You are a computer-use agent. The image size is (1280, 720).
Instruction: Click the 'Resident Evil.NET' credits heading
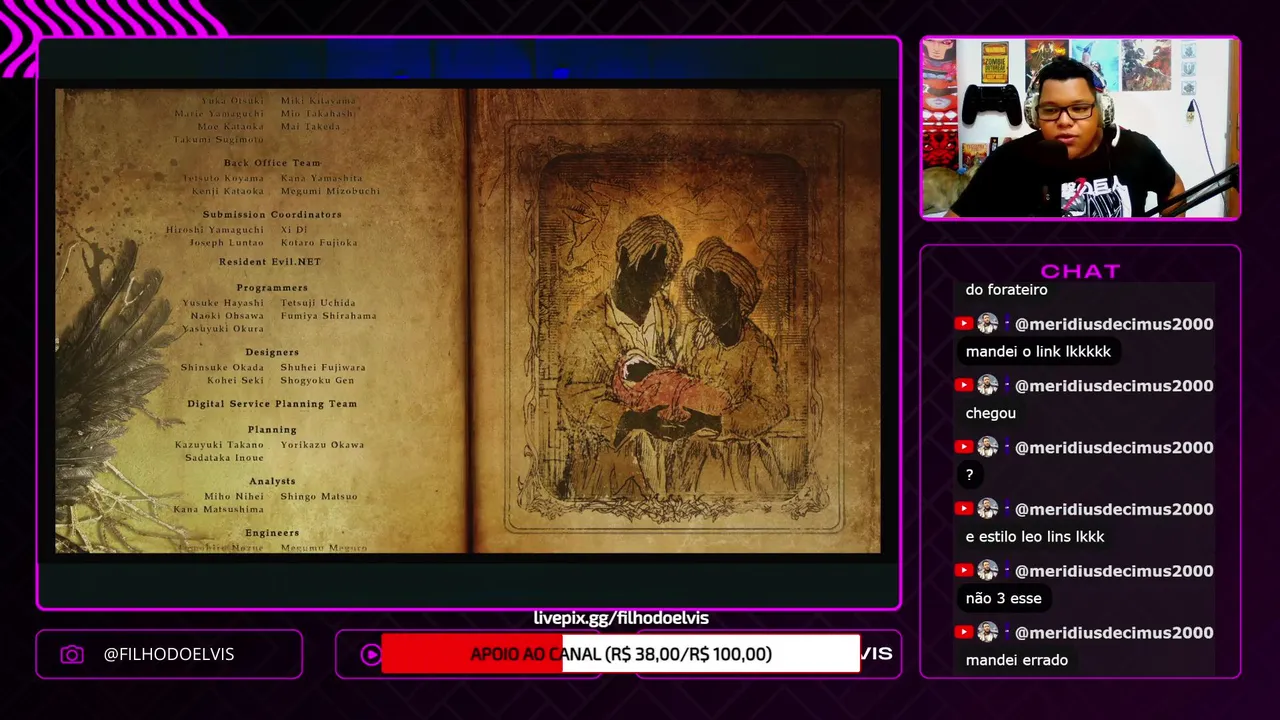click(270, 262)
